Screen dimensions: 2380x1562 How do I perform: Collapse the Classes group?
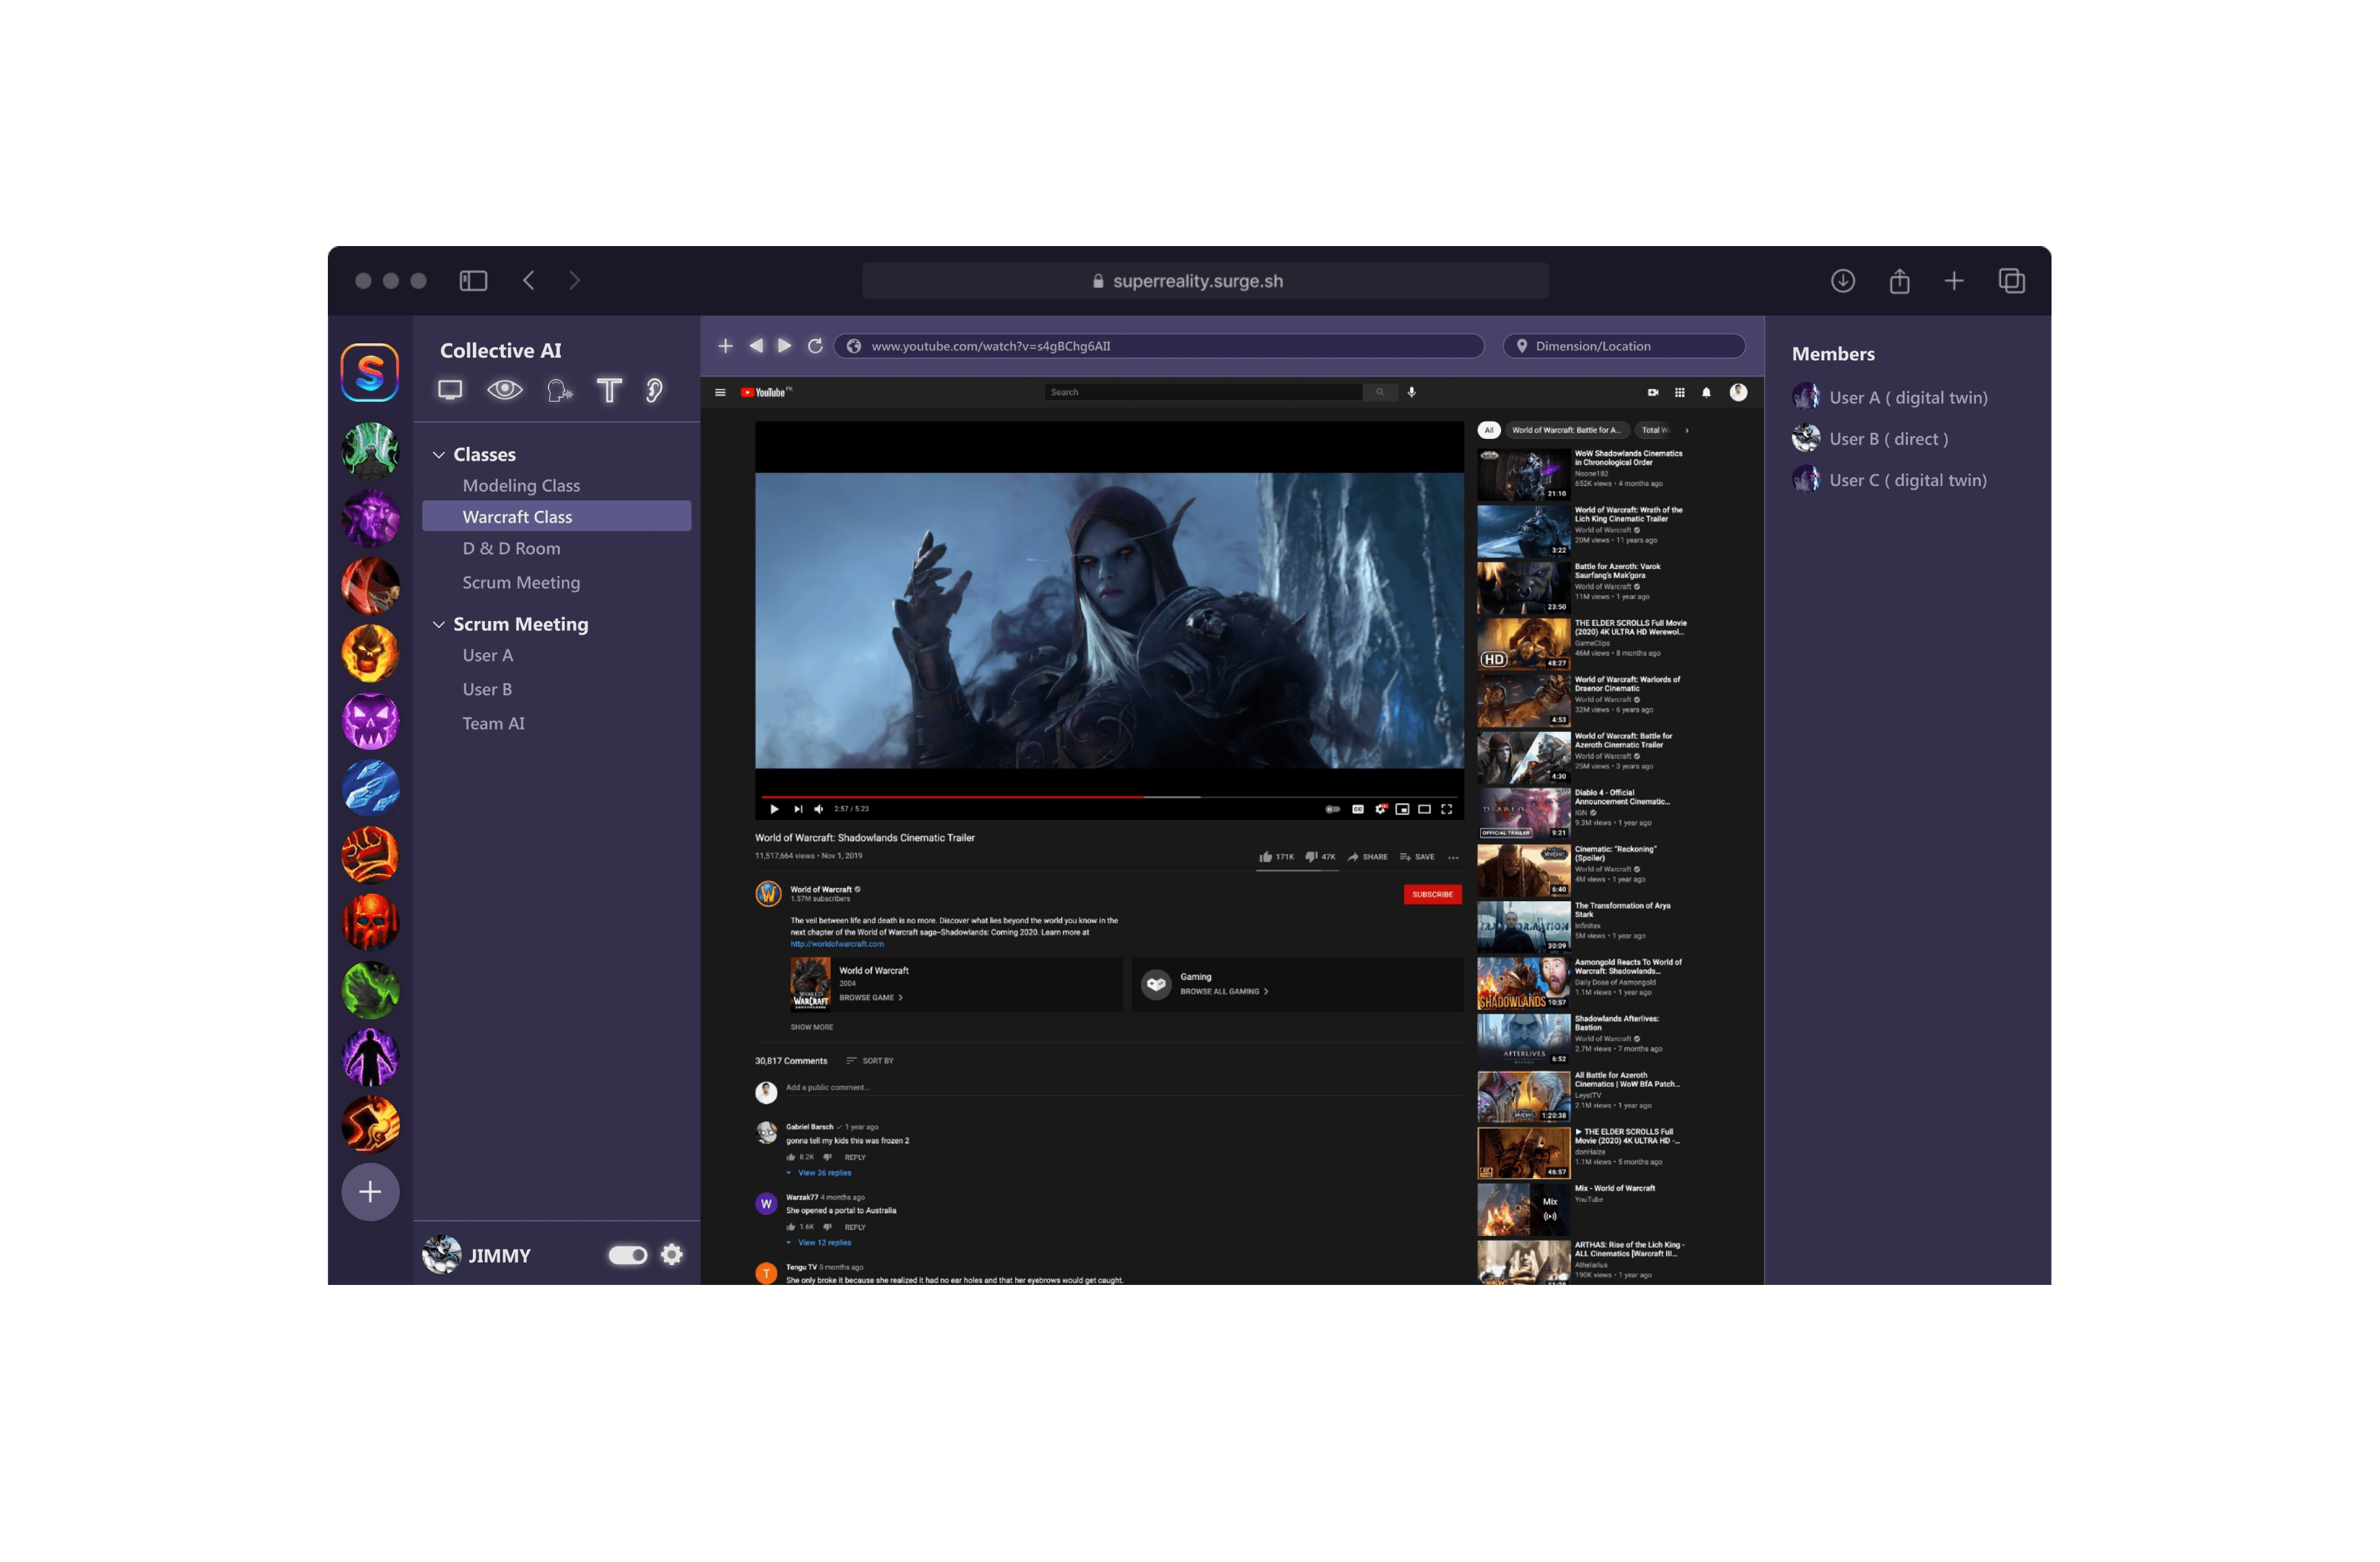(x=438, y=455)
